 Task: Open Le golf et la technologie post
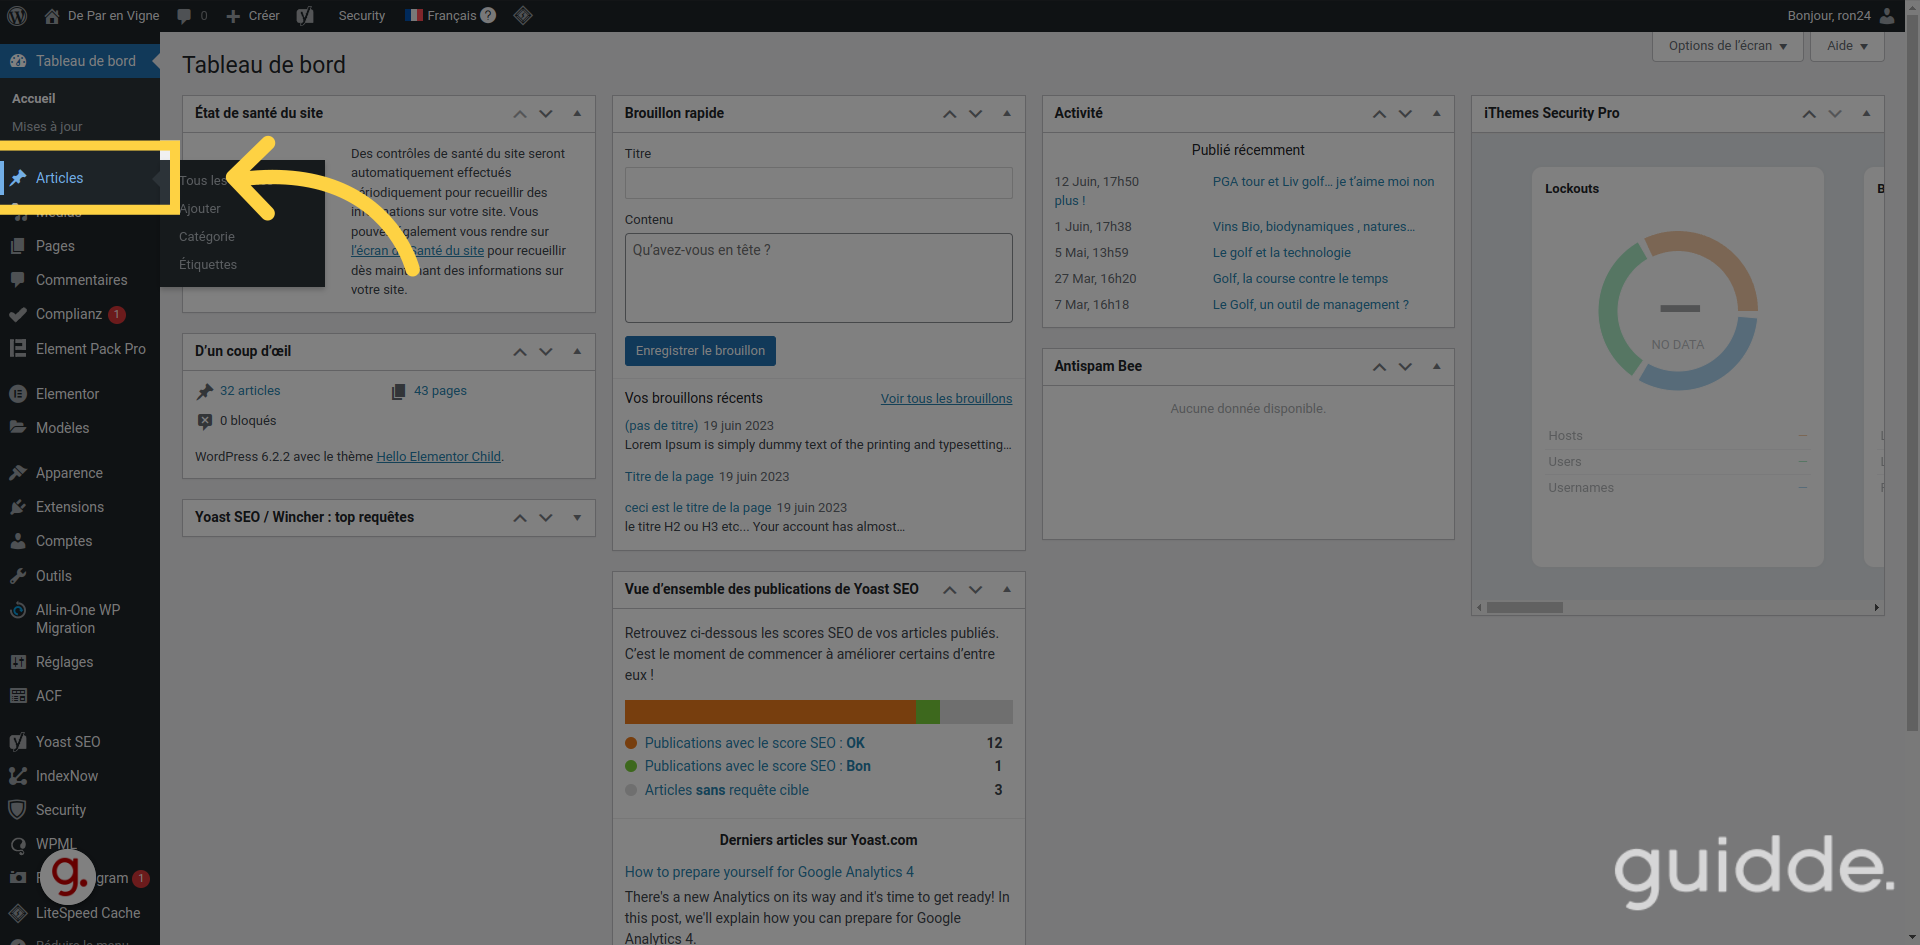pyautogui.click(x=1281, y=253)
